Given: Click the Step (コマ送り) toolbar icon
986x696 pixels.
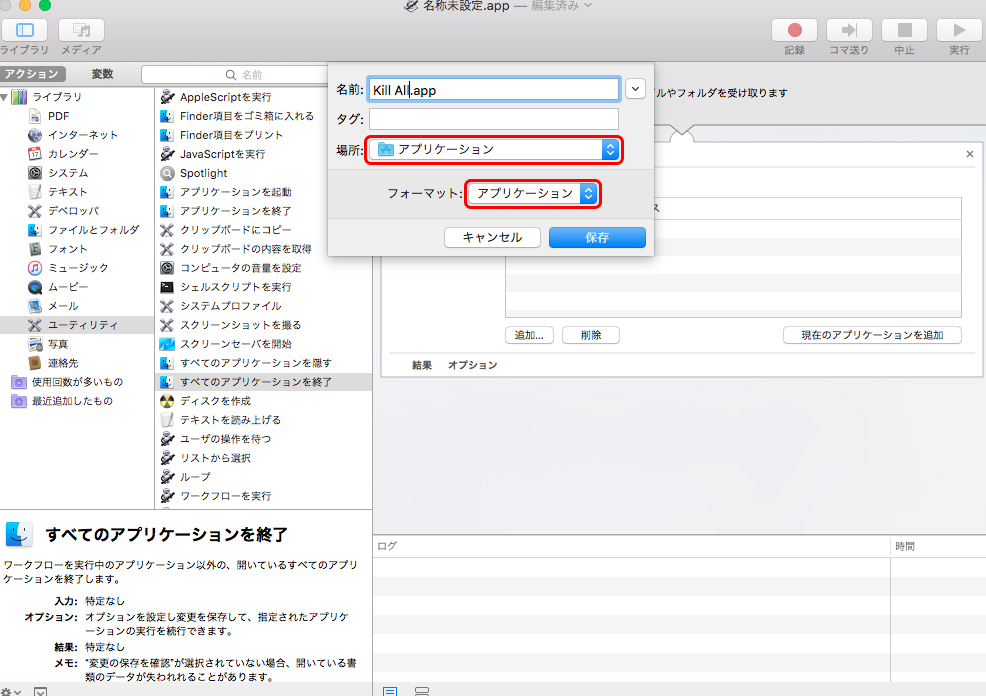Looking at the screenshot, I should pos(849,31).
